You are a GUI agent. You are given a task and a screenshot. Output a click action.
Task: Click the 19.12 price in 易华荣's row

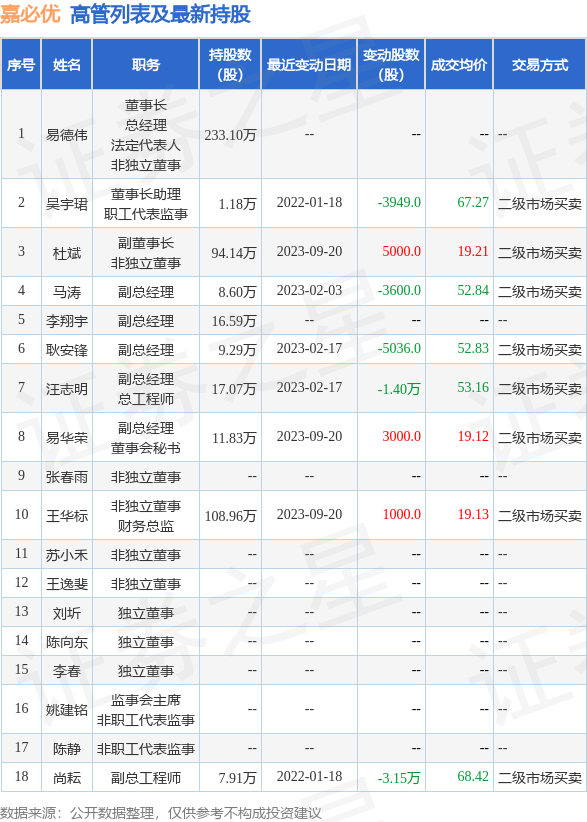point(473,436)
